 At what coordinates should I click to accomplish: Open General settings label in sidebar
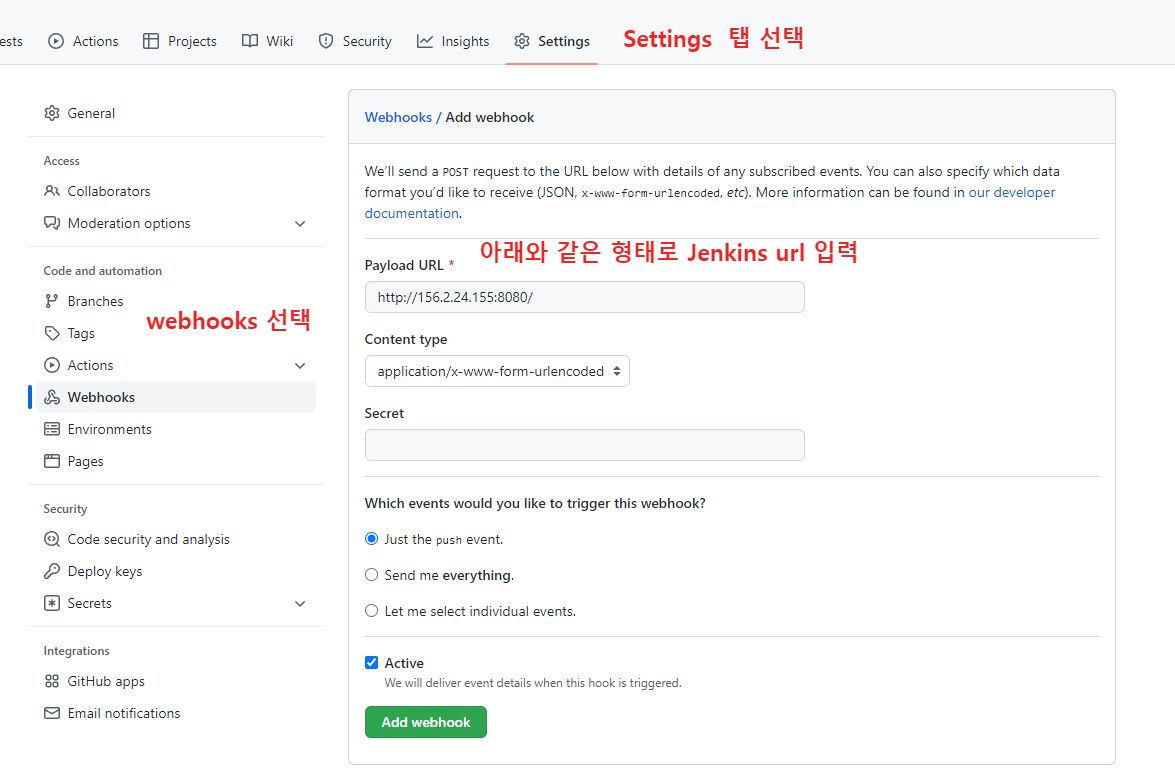[91, 113]
